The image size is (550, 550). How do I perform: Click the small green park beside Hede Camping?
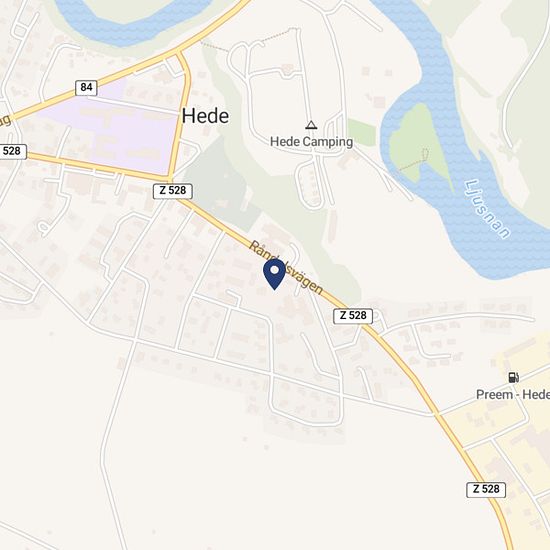[362, 133]
